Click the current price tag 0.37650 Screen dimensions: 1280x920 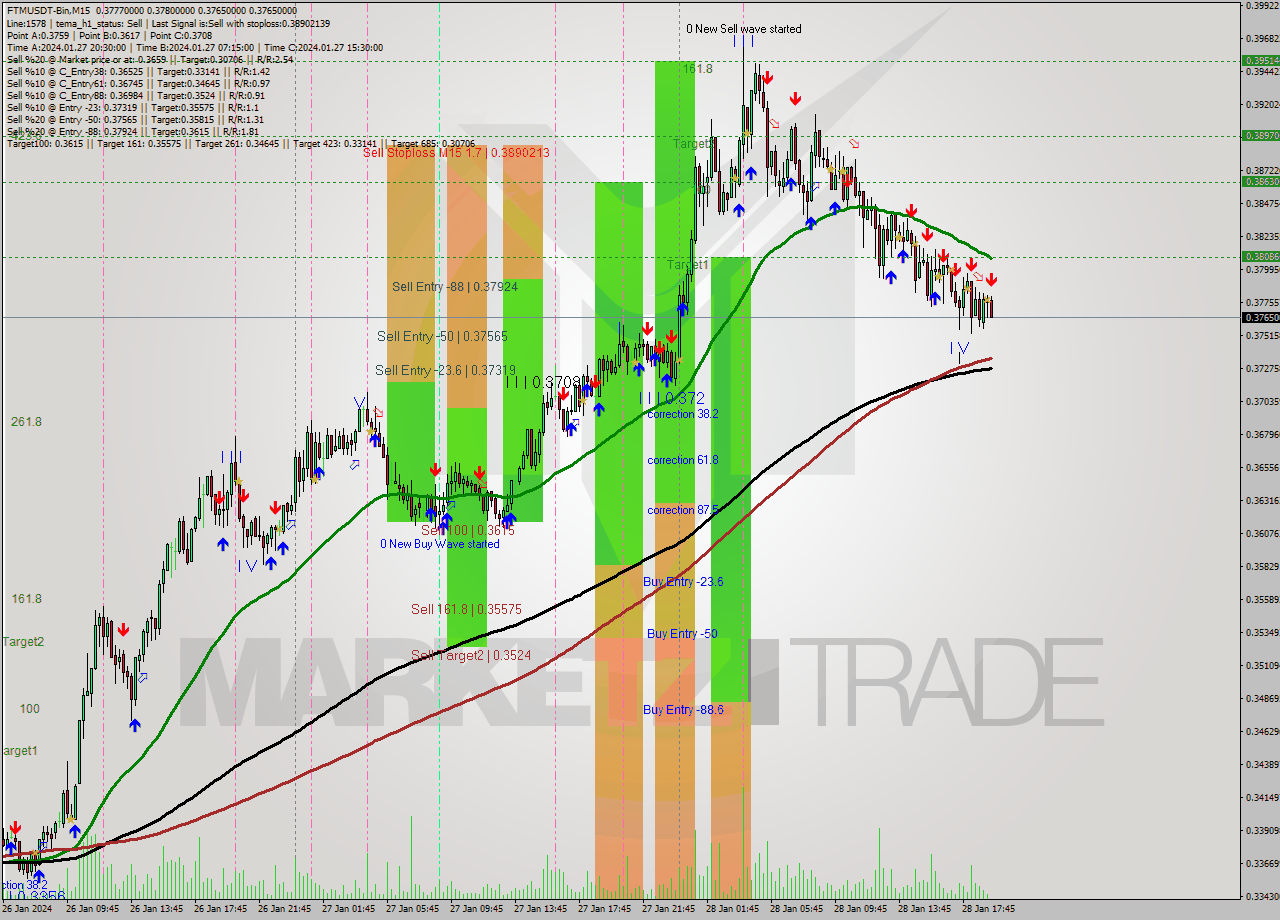pos(1260,317)
